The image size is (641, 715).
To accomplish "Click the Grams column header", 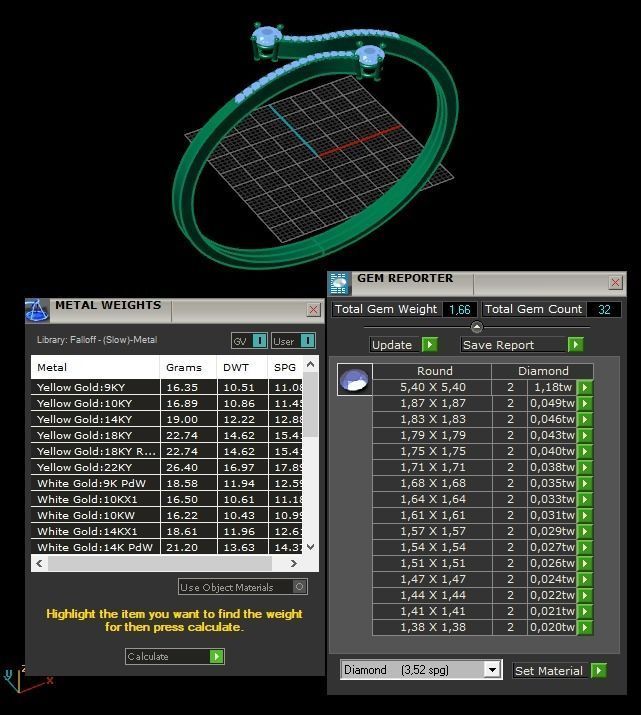I will point(188,368).
